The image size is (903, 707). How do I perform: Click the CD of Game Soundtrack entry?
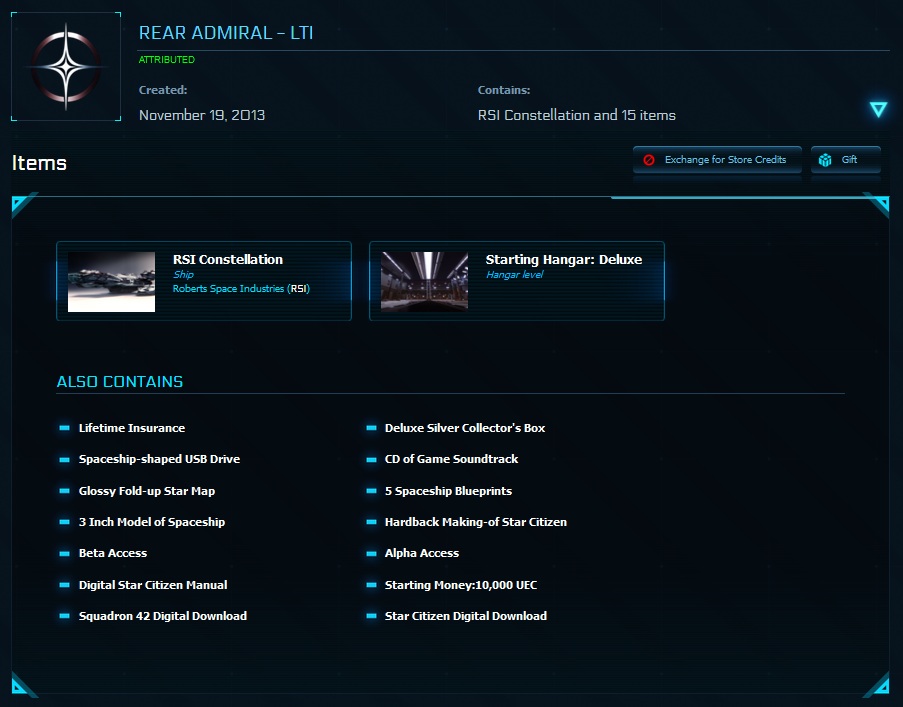pyautogui.click(x=452, y=459)
